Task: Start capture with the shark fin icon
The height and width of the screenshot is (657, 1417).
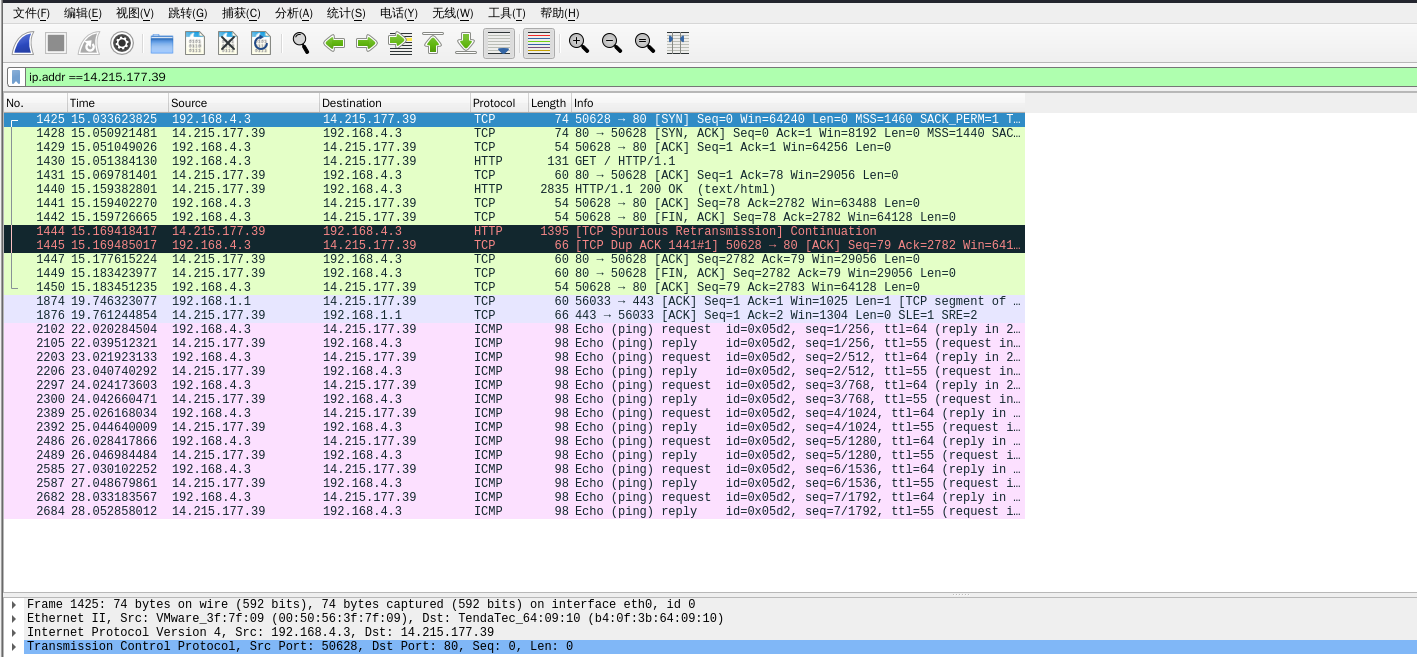Action: click(23, 43)
